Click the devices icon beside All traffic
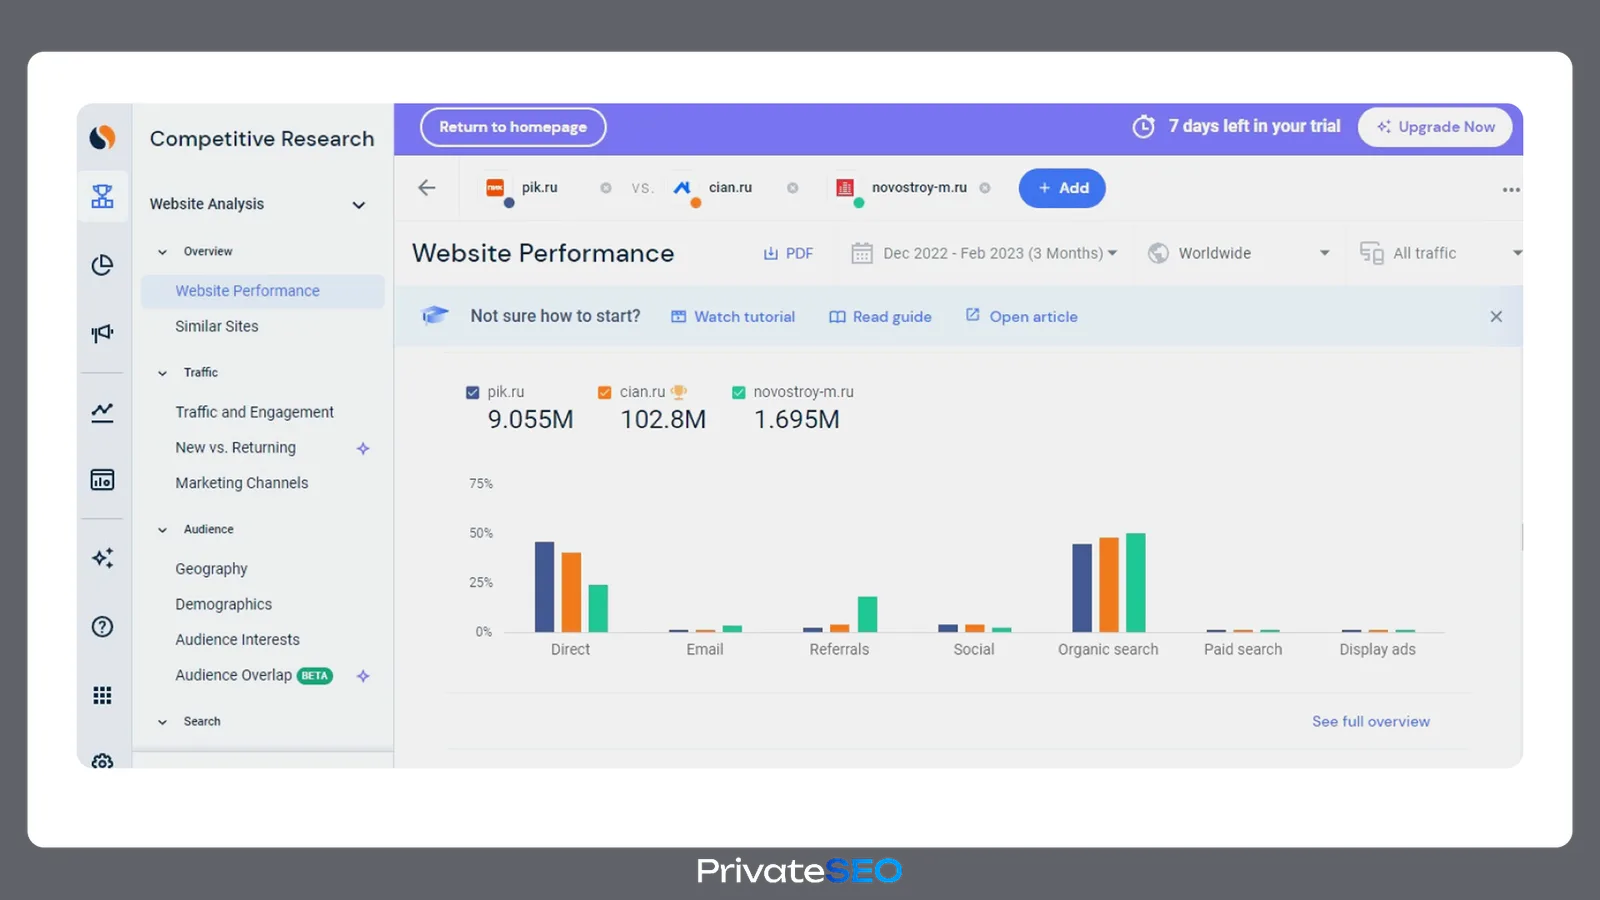The width and height of the screenshot is (1600, 900). [x=1371, y=253]
